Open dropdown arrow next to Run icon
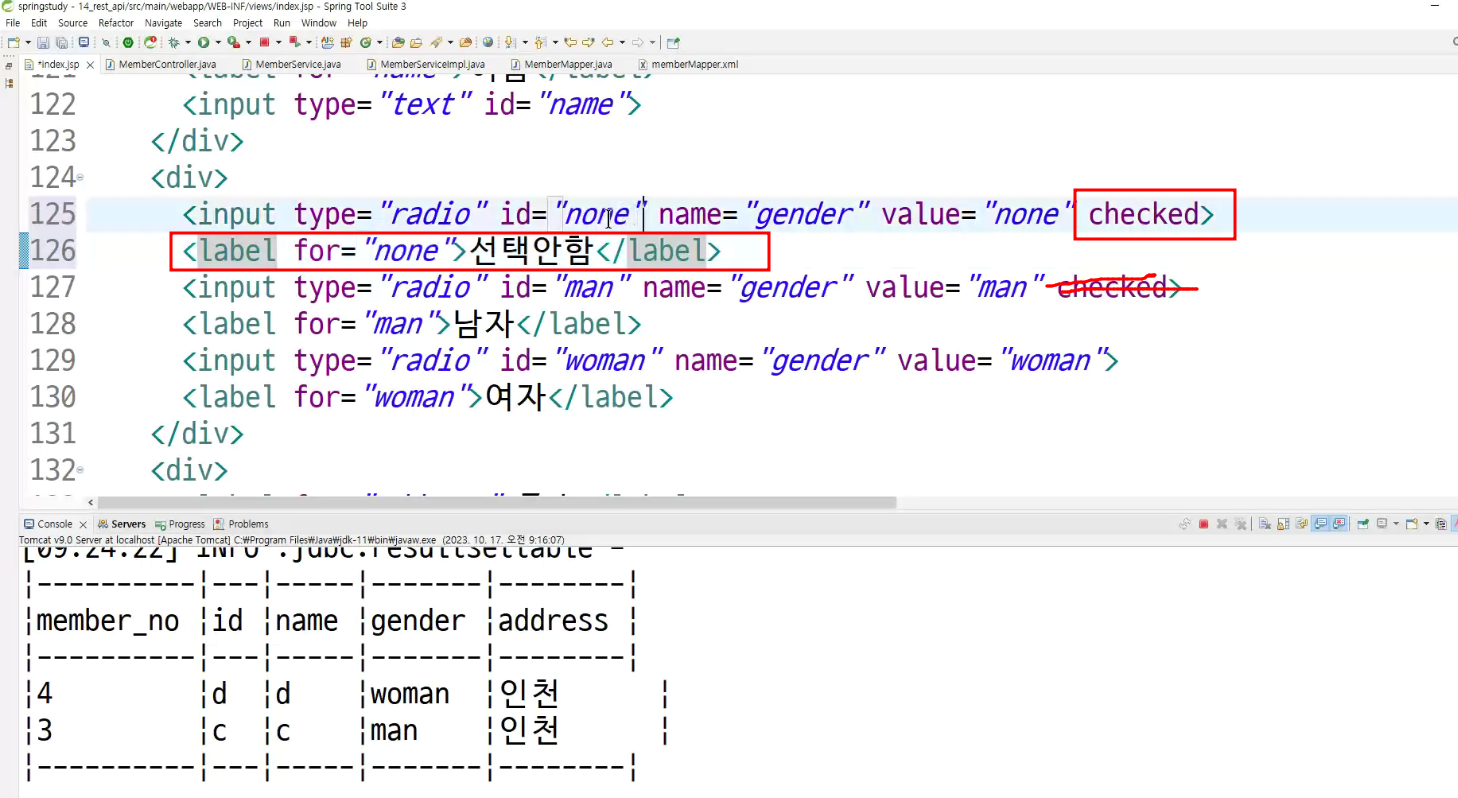Screen dimensions: 1458x798 (218, 42)
